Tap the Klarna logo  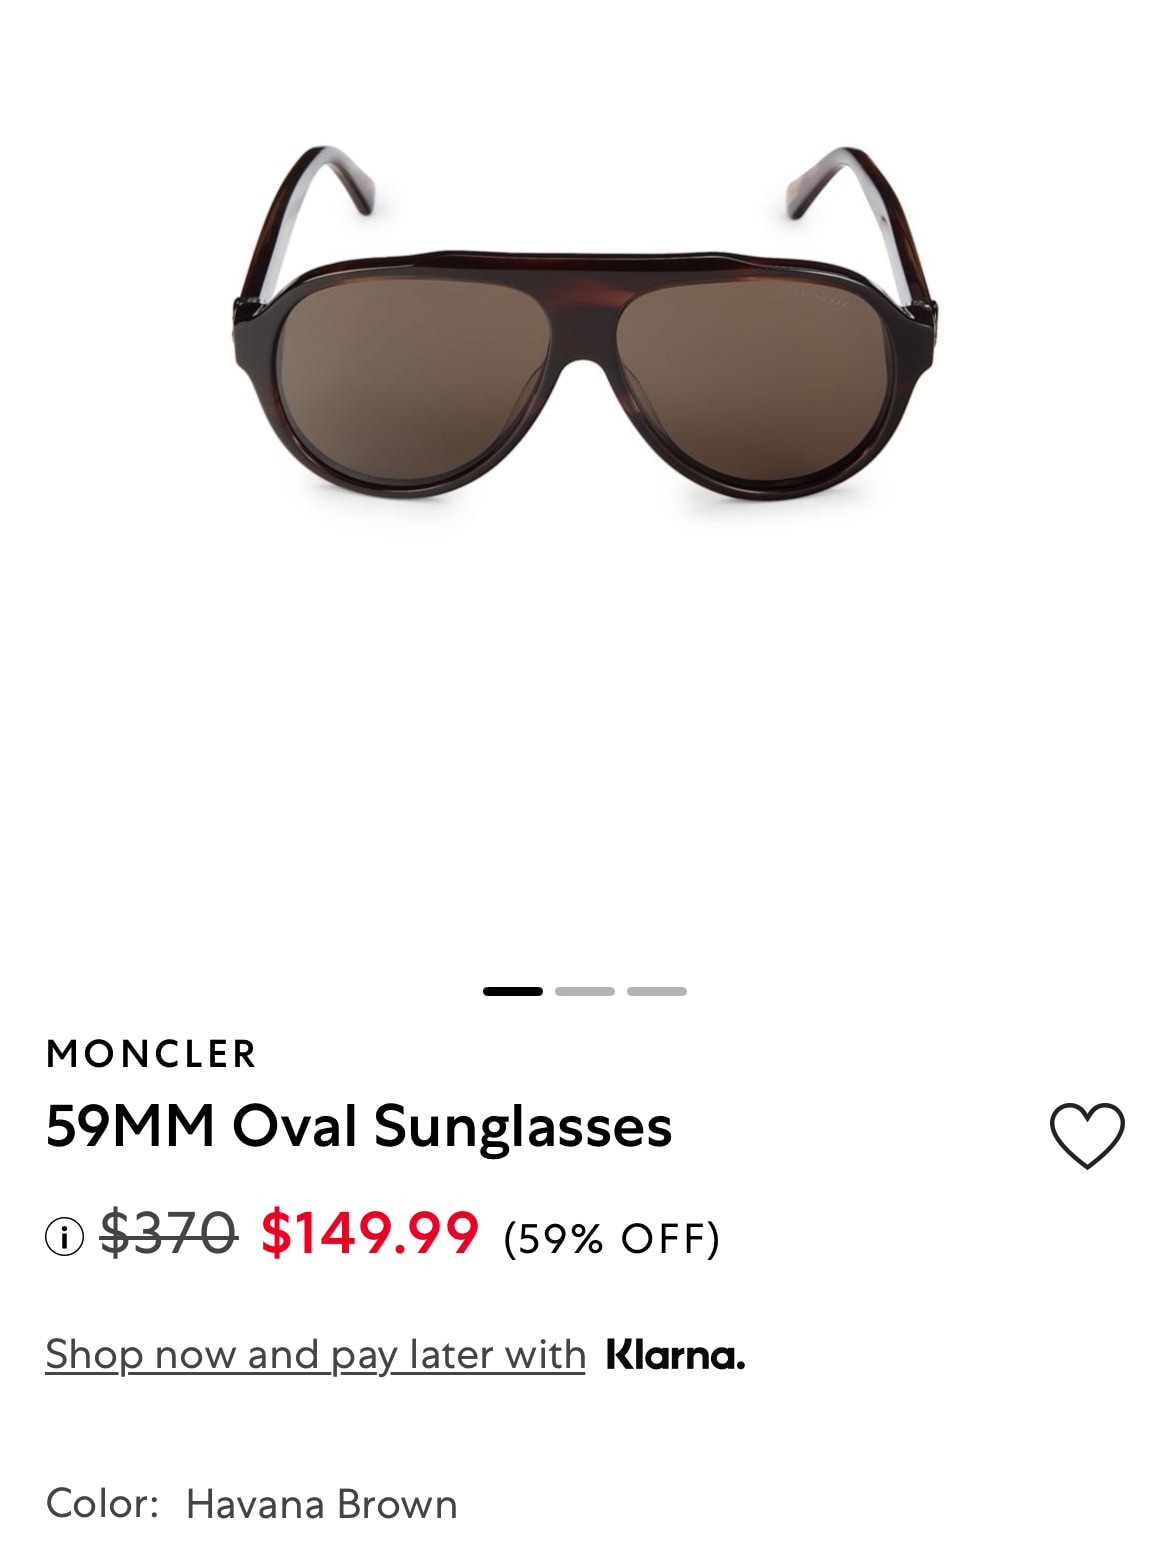click(x=676, y=1355)
